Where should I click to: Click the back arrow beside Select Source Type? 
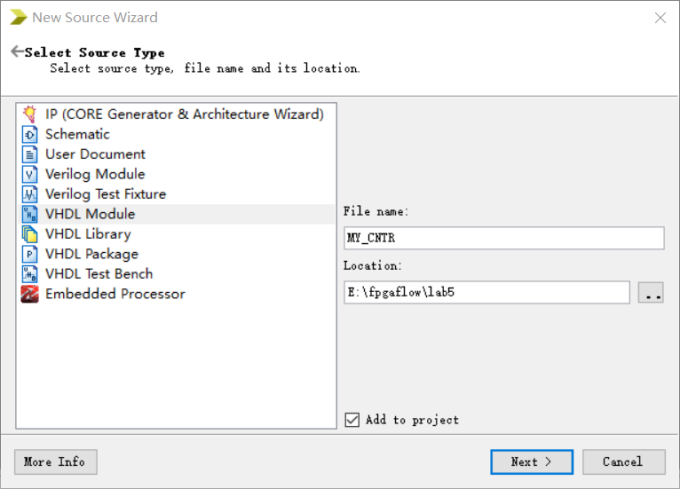click(17, 52)
